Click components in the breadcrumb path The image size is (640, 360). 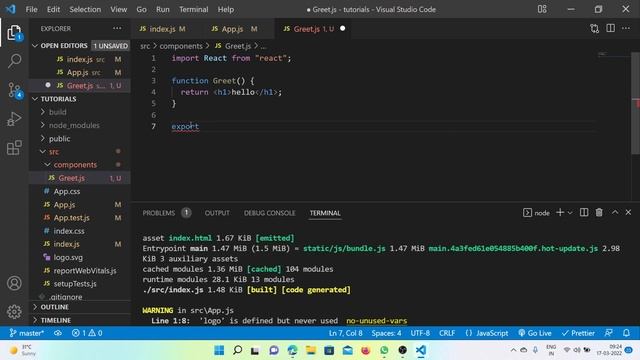pos(181,46)
